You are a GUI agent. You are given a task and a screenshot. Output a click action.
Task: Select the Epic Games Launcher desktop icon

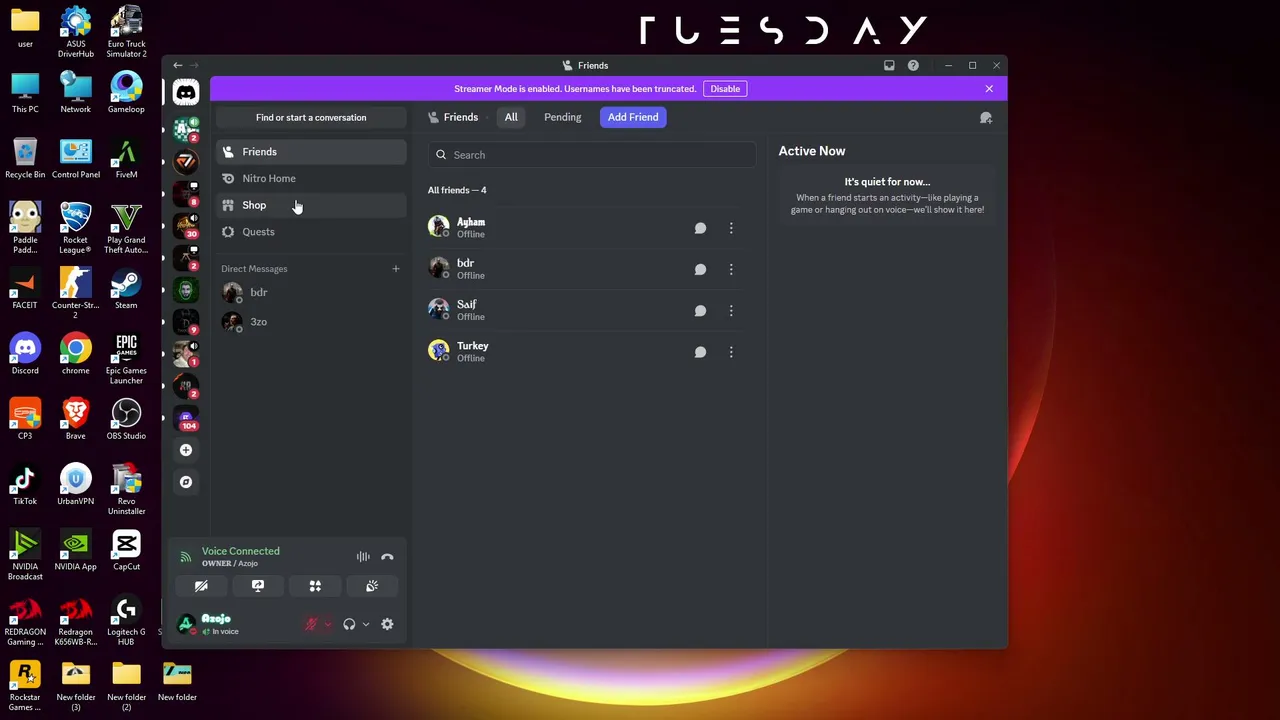[126, 359]
